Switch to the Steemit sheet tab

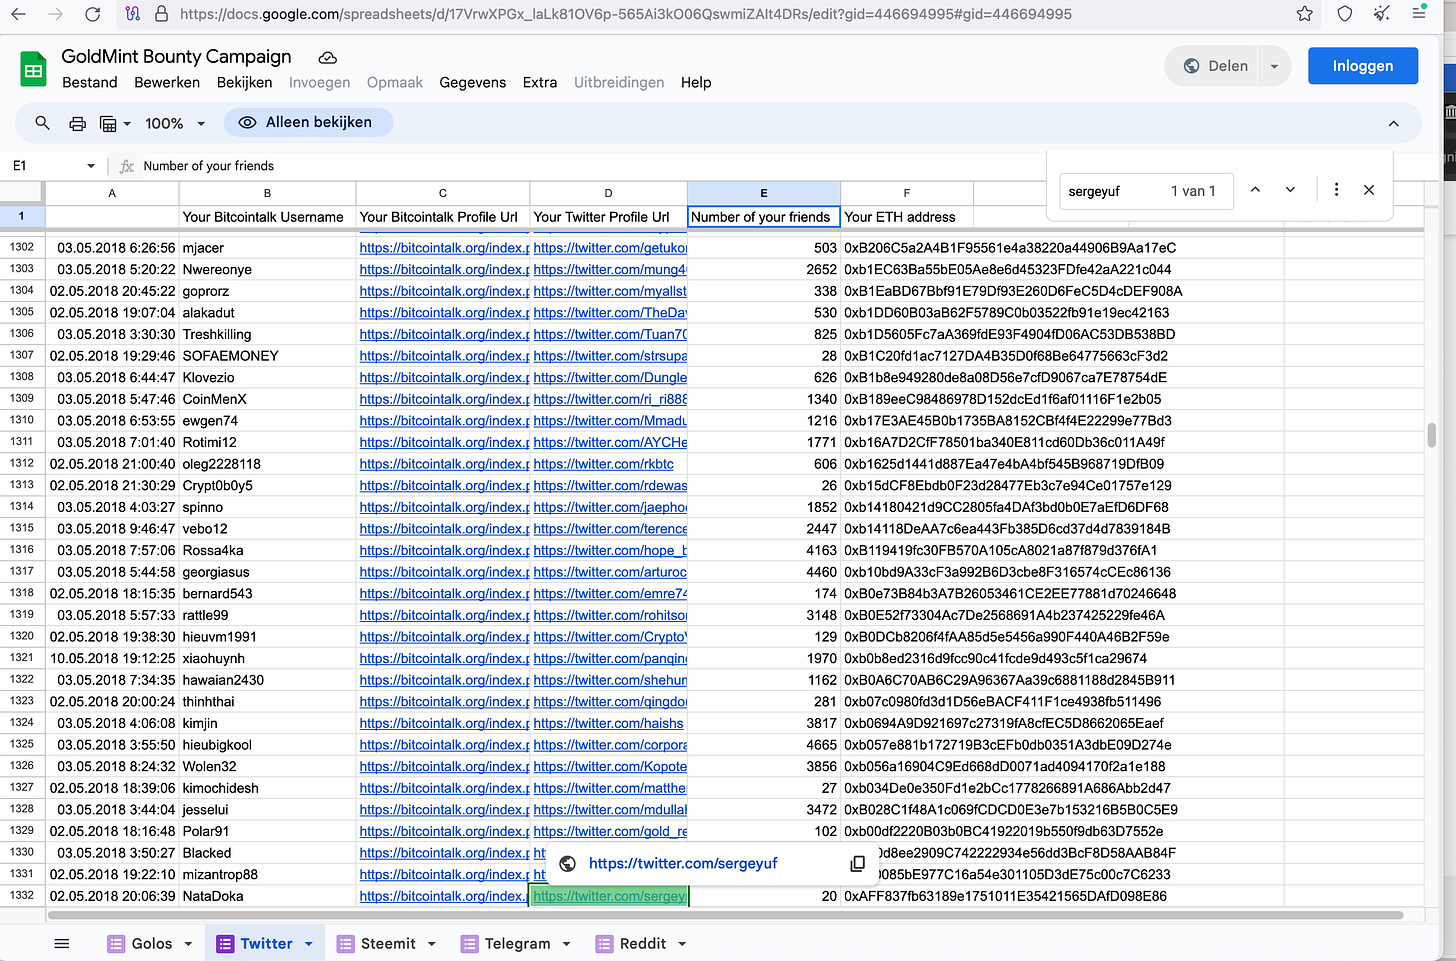point(388,943)
